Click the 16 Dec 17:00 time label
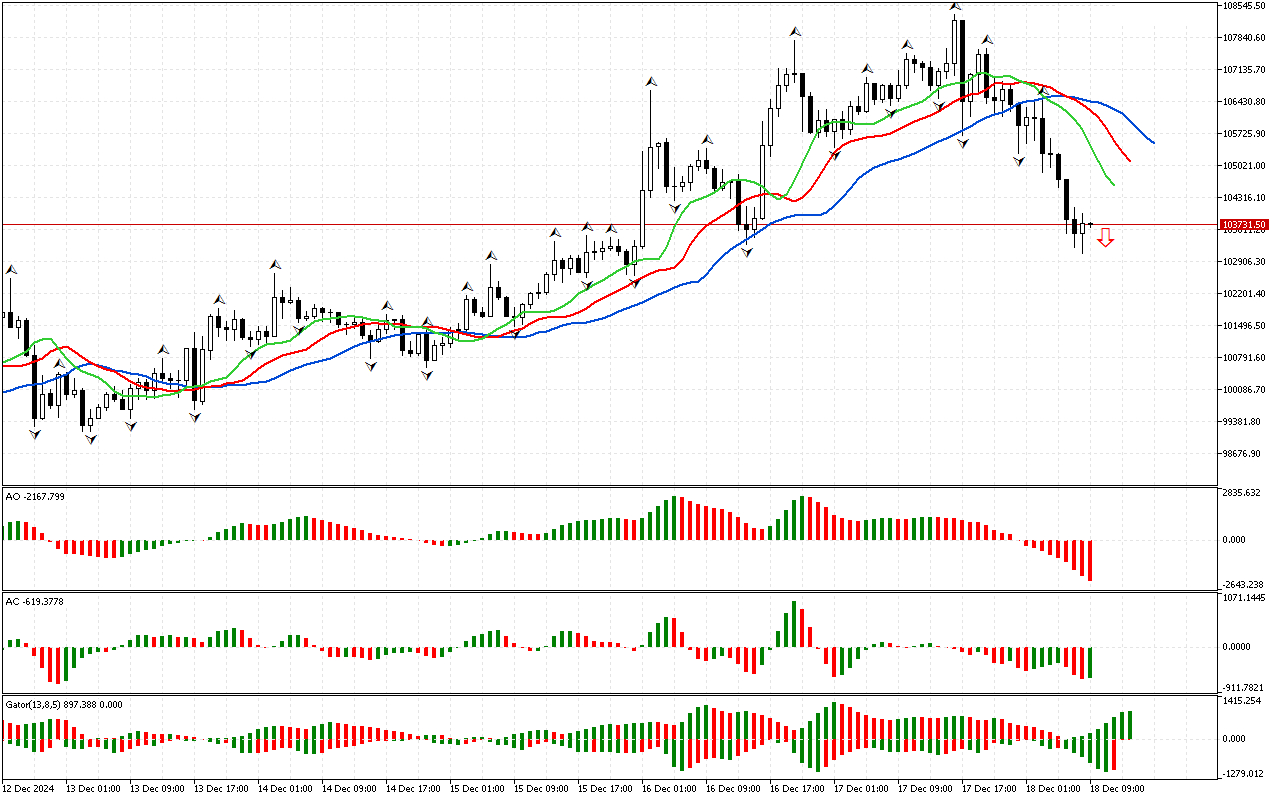The image size is (1280, 800). [x=798, y=789]
